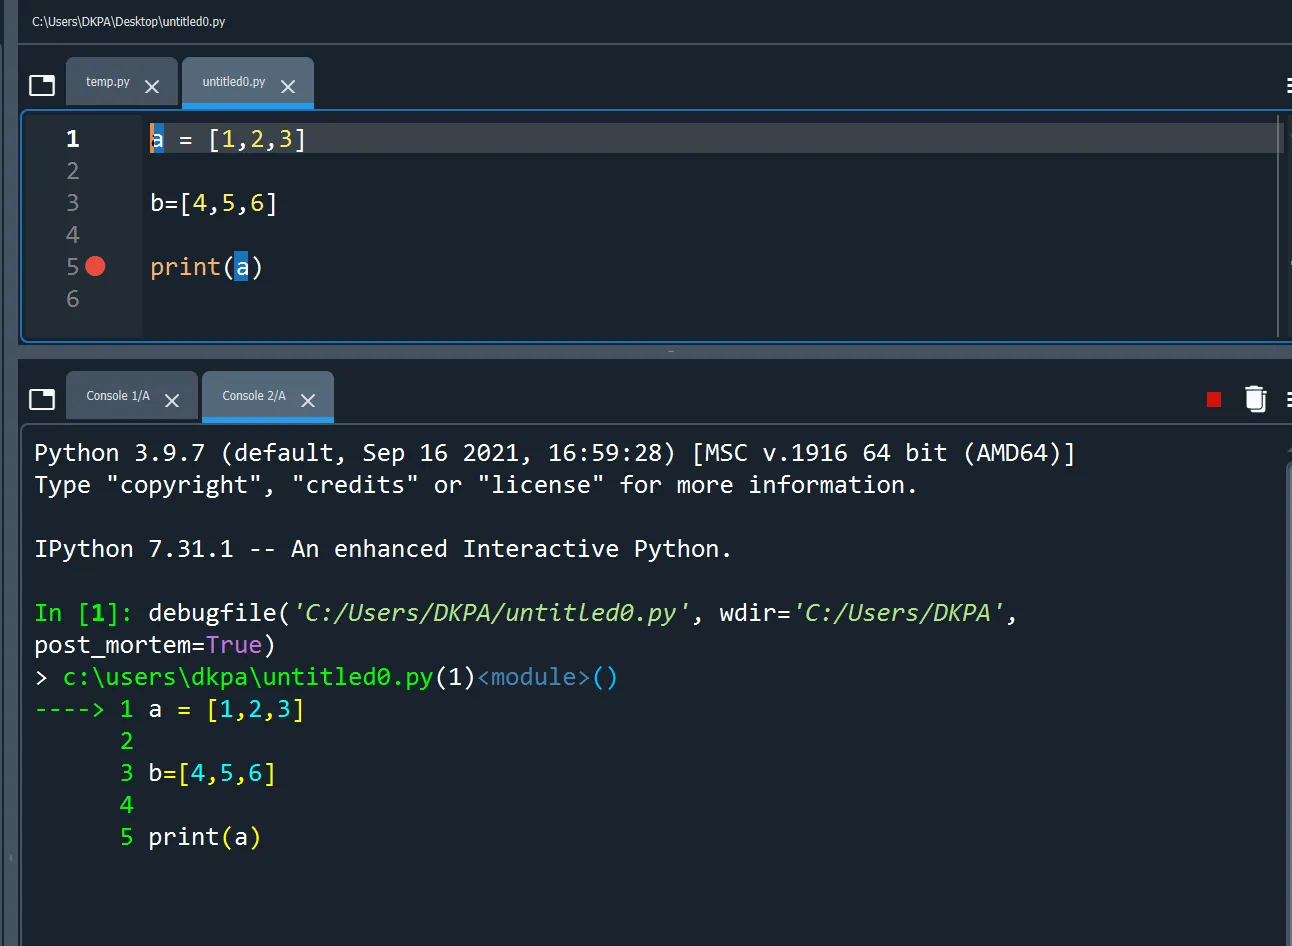
Task: Close the temp.py tab
Action: click(152, 87)
